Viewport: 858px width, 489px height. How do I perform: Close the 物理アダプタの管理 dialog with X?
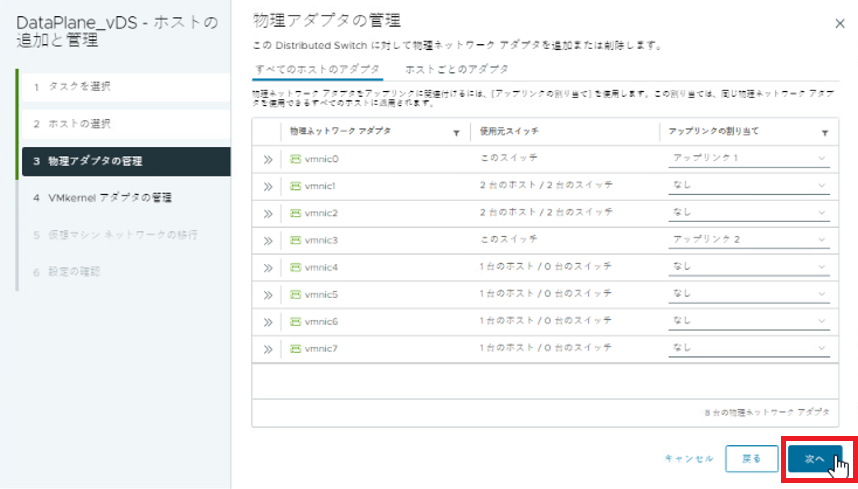(838, 22)
